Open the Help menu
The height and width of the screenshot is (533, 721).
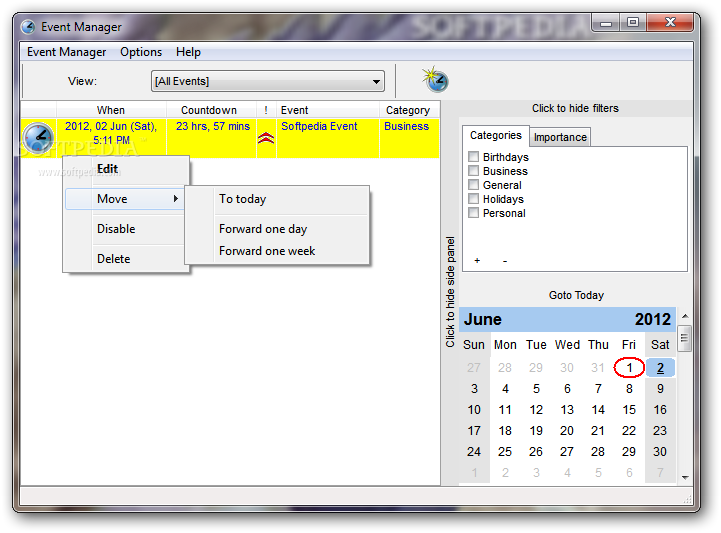(x=189, y=52)
